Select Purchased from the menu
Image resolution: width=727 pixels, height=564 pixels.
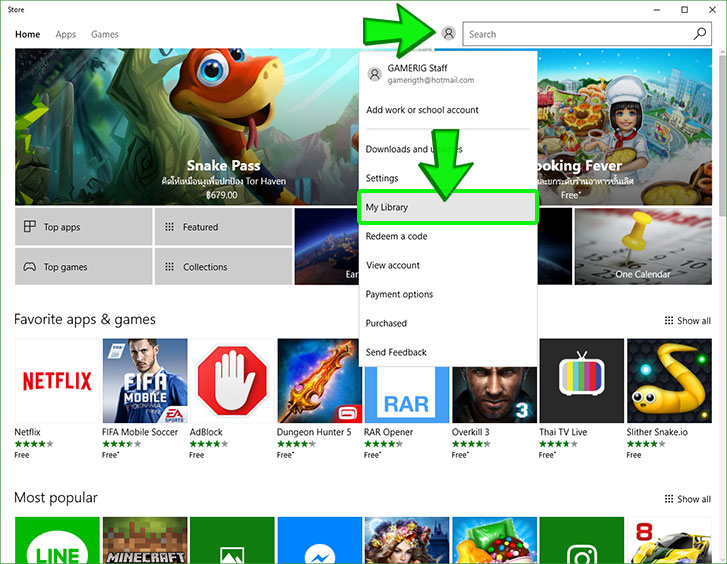click(448, 323)
